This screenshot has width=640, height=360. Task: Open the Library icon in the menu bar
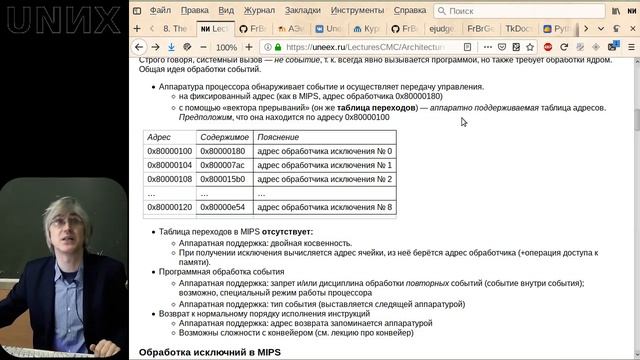pyautogui.click(x=616, y=11)
